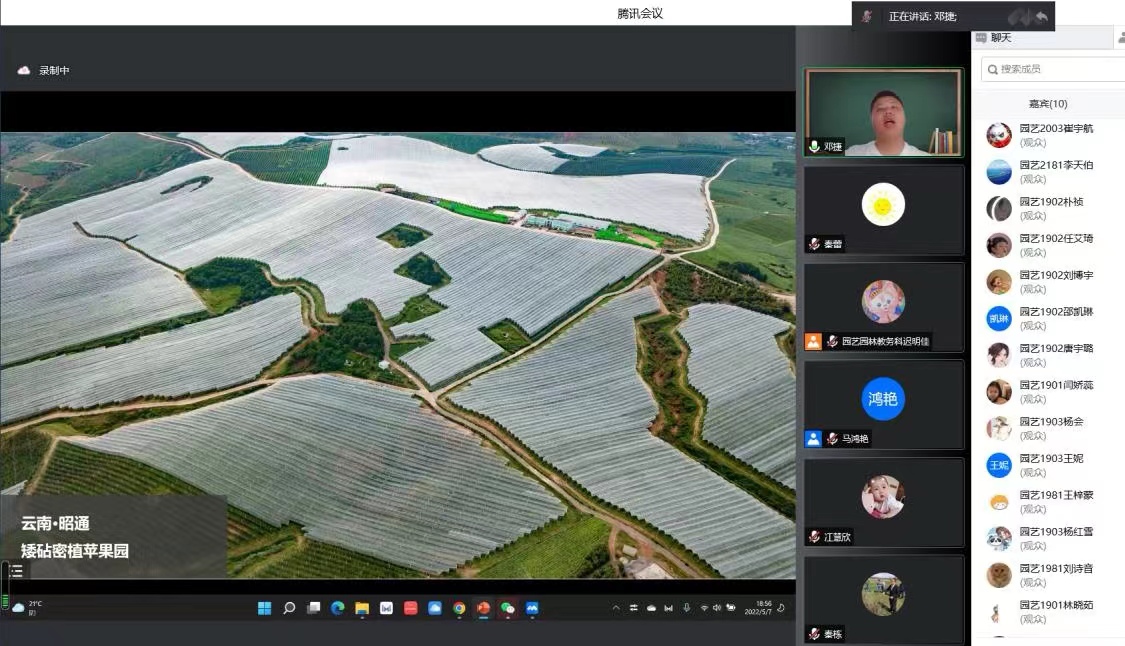Select member 园艺2003崔宇航 in the list

[x=1055, y=135]
